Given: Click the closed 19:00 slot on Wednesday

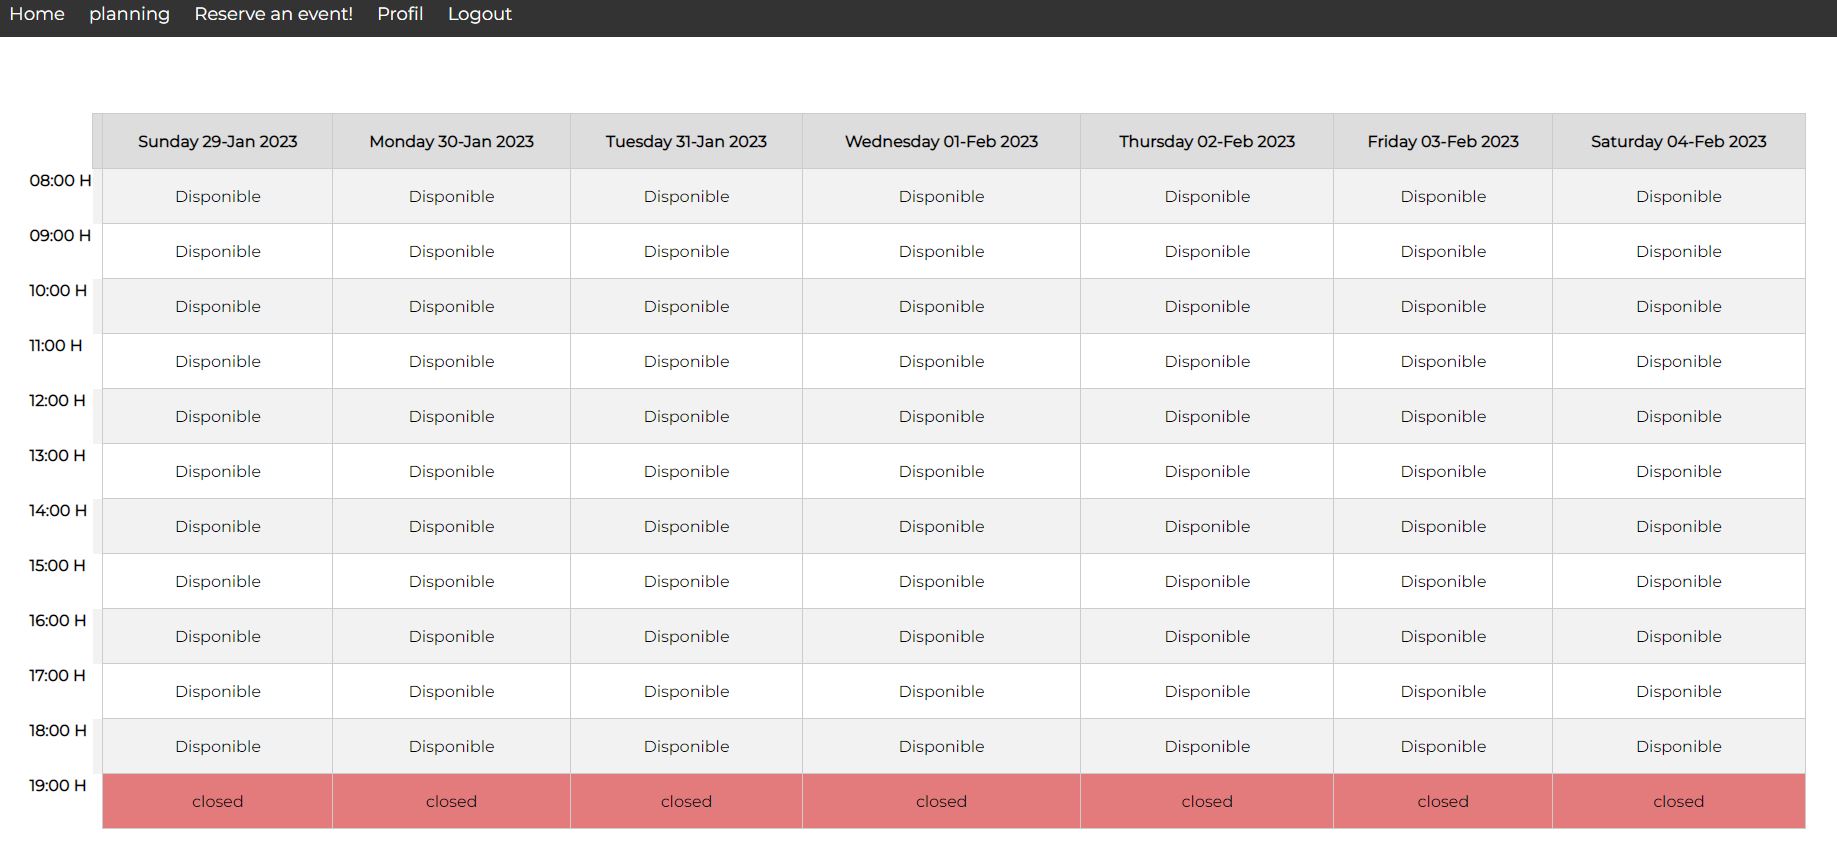Looking at the screenshot, I should pyautogui.click(x=941, y=802).
